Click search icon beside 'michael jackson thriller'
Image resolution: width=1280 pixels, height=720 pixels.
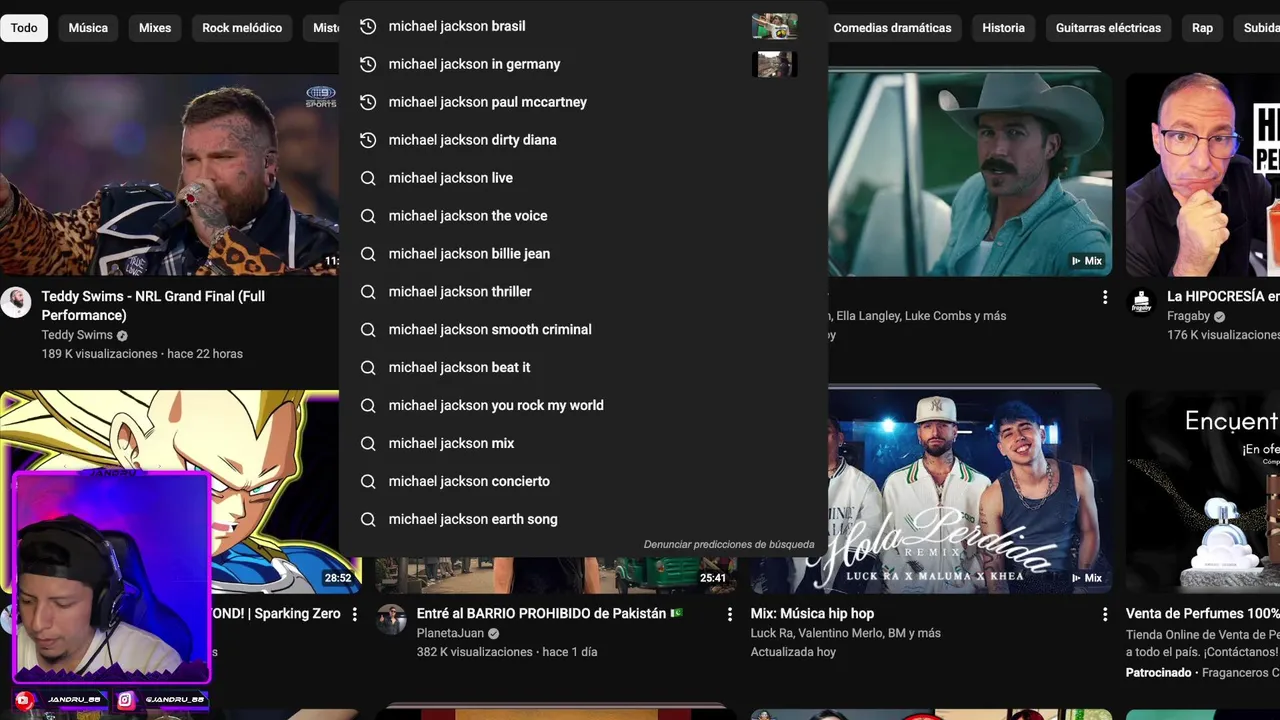[368, 292]
